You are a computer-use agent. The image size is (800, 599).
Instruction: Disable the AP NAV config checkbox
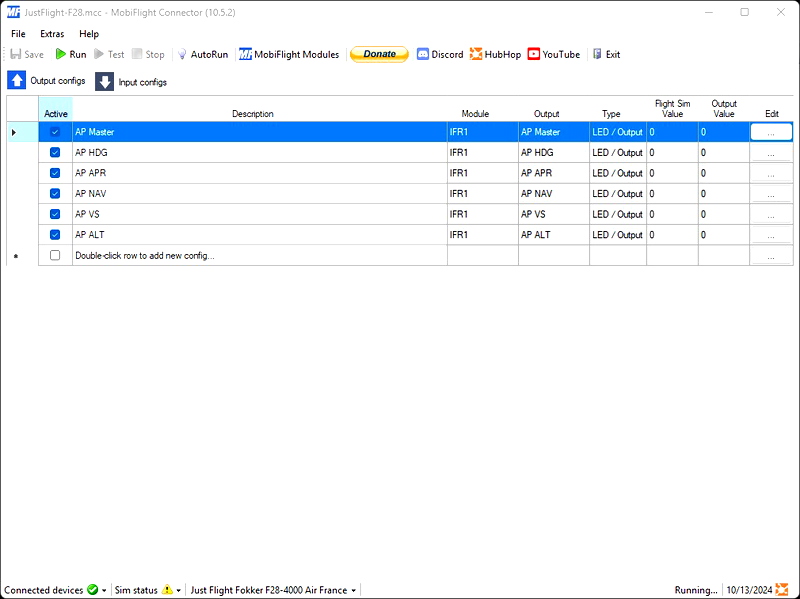click(55, 194)
